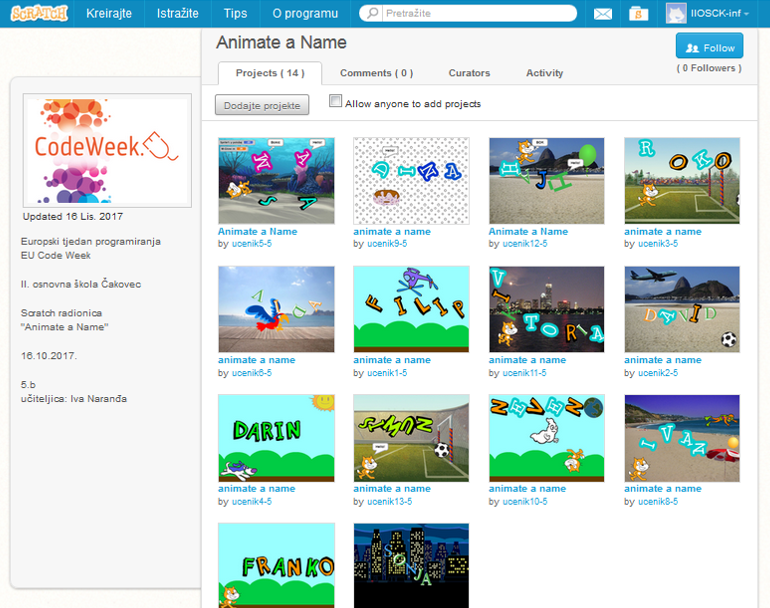
Task: Open author link ucenik6-5
Action: [251, 373]
